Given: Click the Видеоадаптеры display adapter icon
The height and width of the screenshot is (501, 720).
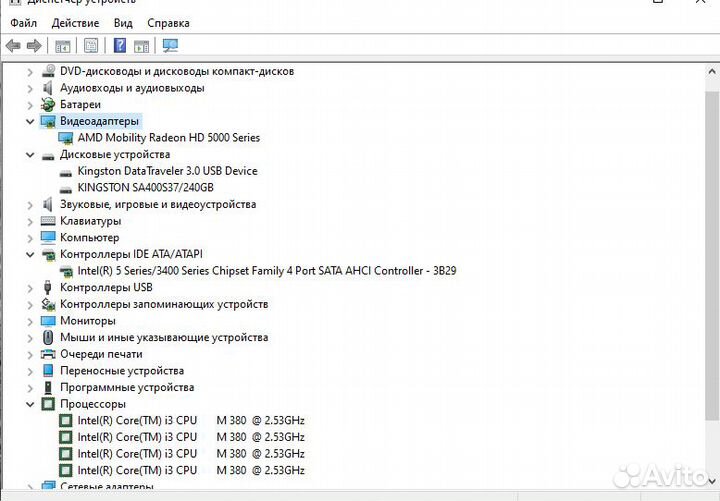Looking at the screenshot, I should [48, 121].
